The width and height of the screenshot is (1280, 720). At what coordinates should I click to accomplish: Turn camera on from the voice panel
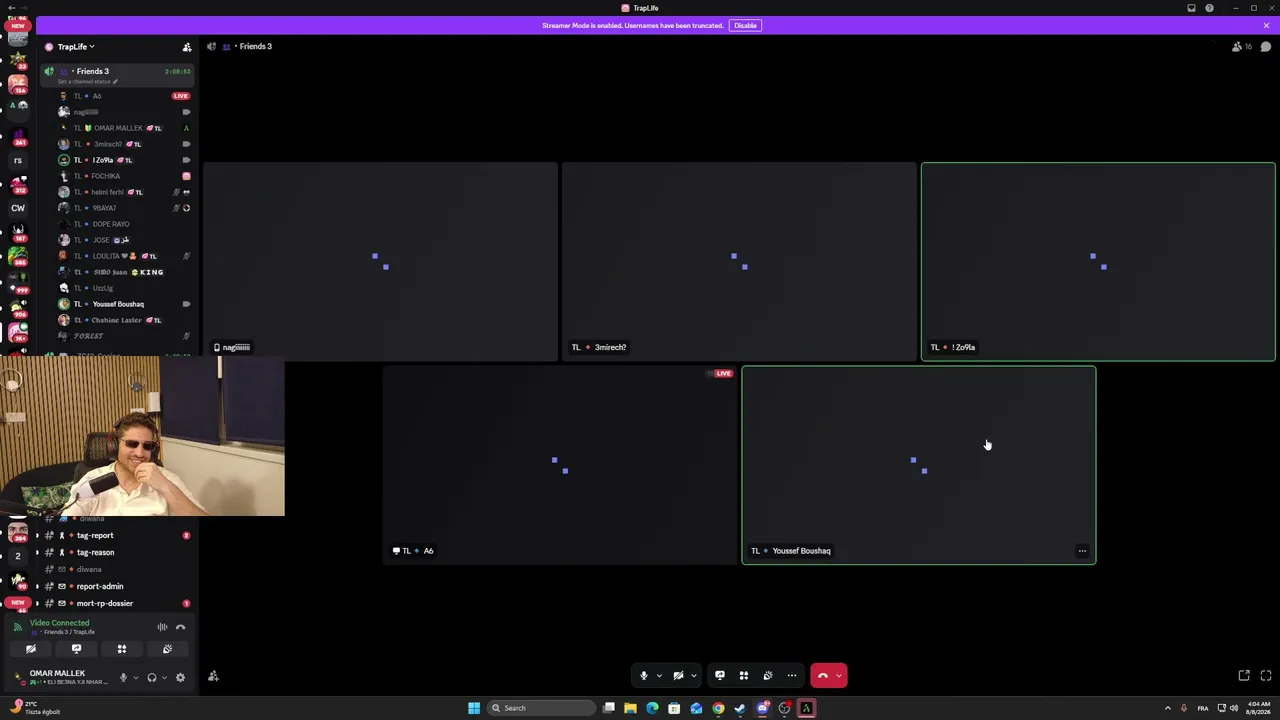click(x=31, y=649)
